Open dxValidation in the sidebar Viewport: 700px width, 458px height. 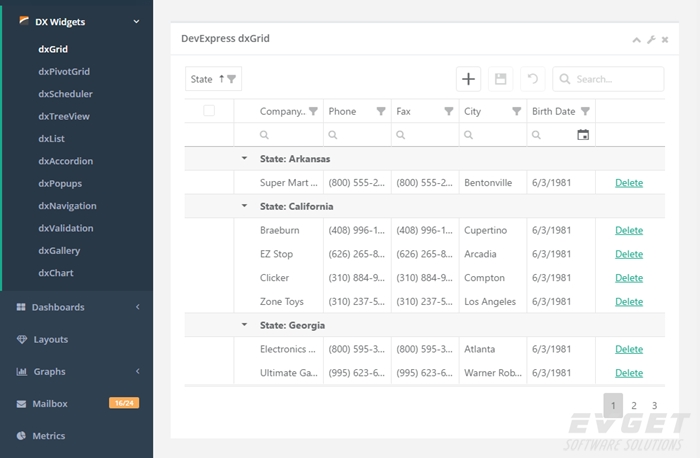click(x=66, y=228)
